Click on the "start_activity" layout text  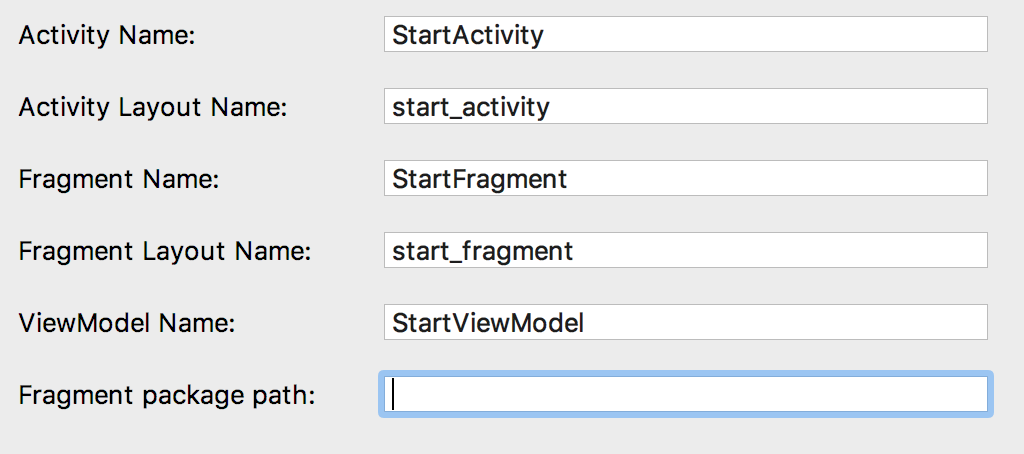coord(471,107)
